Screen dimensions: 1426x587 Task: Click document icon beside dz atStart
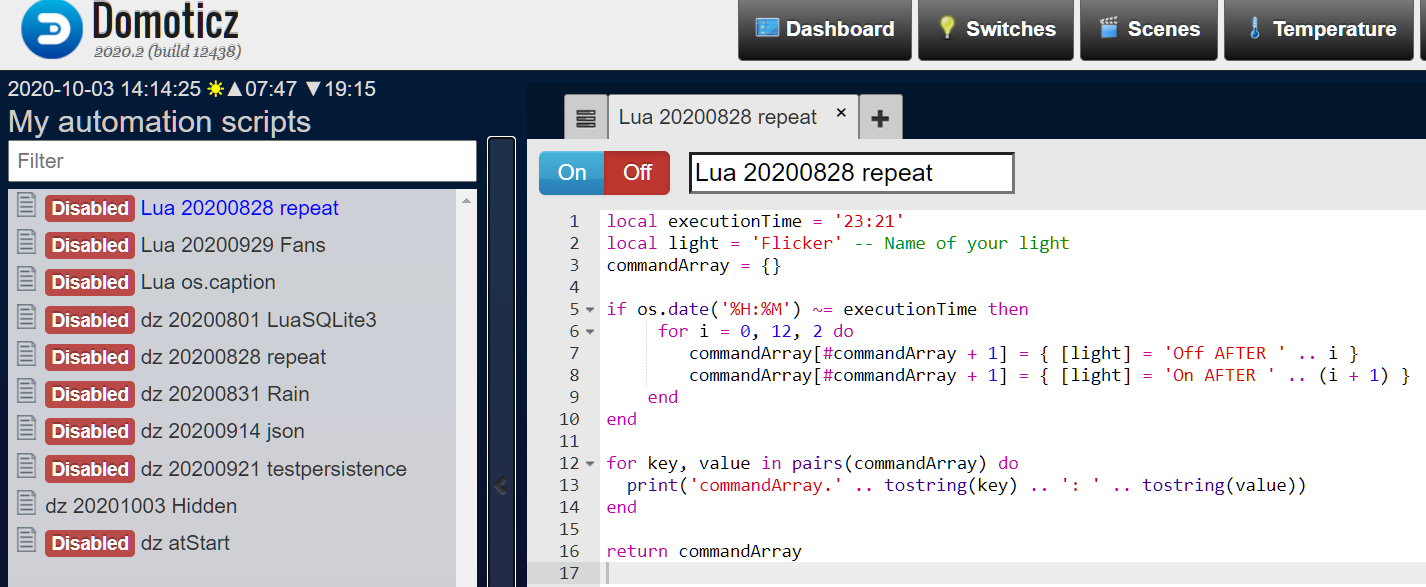coord(27,542)
